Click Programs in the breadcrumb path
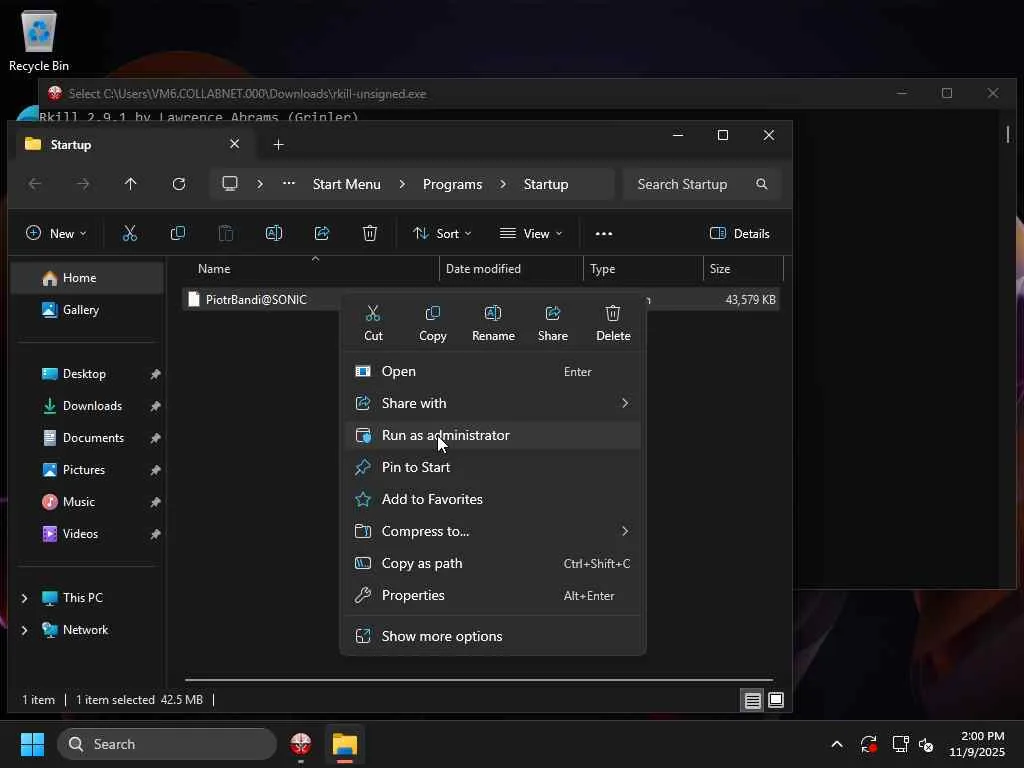The width and height of the screenshot is (1024, 768). coord(452,184)
